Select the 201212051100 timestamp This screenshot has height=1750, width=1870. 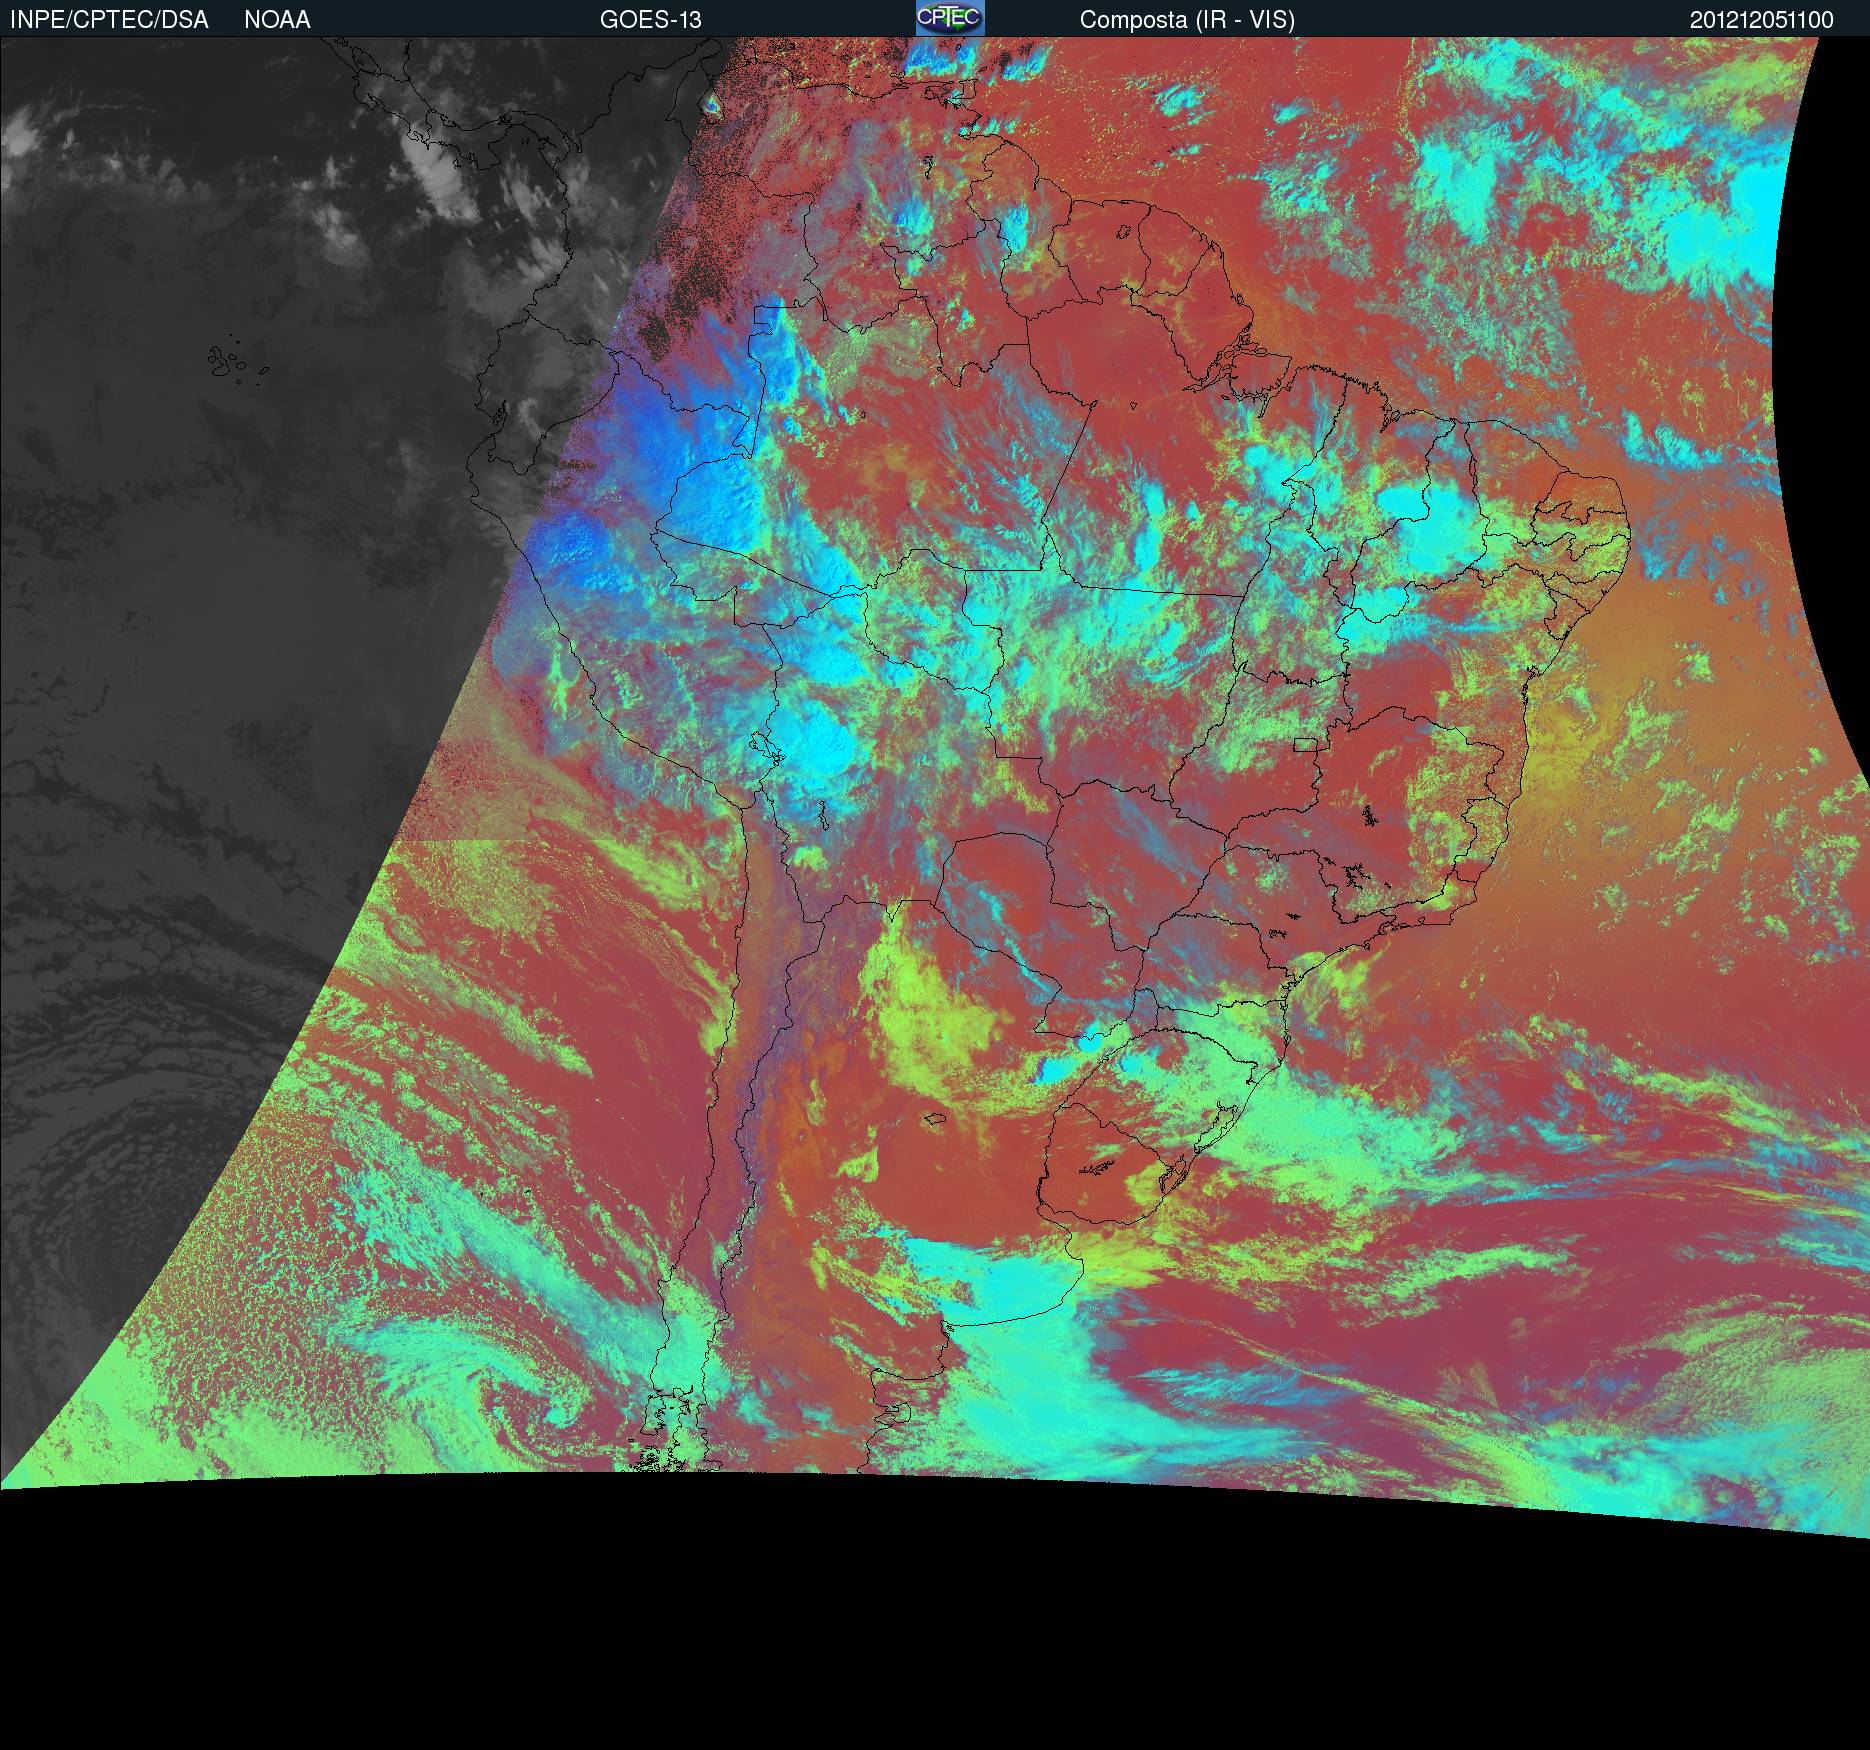tap(1762, 20)
